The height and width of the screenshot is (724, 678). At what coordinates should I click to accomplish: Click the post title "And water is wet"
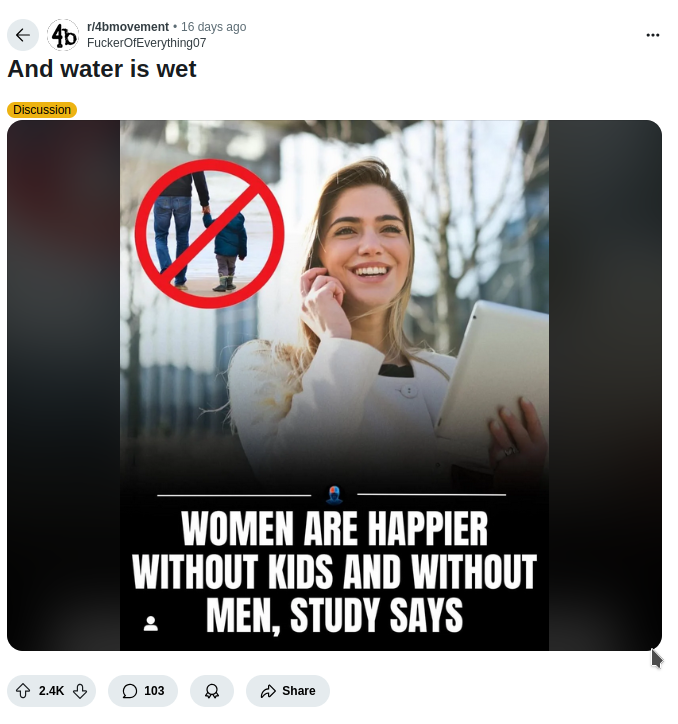102,69
